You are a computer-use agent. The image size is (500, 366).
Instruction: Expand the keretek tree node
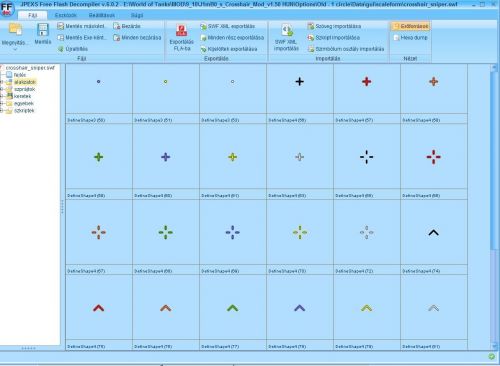2,96
